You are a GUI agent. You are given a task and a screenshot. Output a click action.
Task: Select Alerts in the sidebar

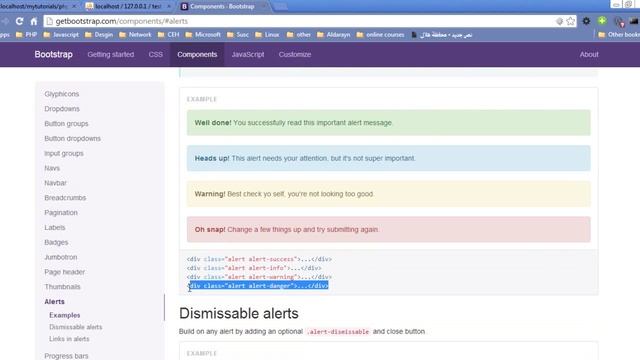[x=54, y=302]
